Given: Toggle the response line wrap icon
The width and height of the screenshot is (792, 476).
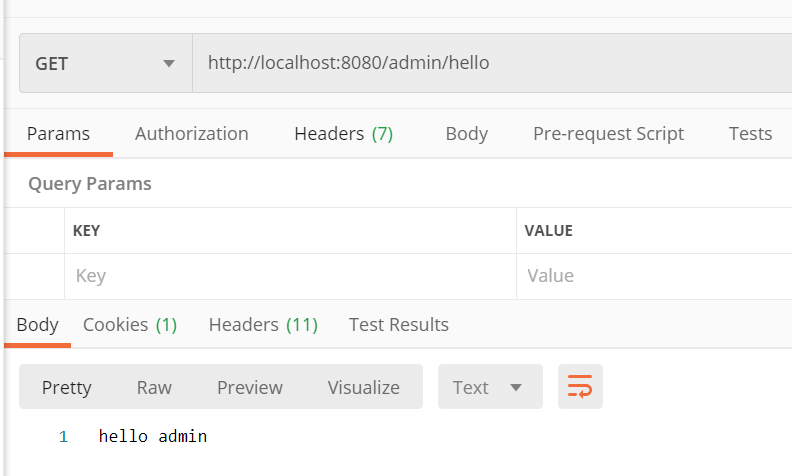Looking at the screenshot, I should 580,387.
